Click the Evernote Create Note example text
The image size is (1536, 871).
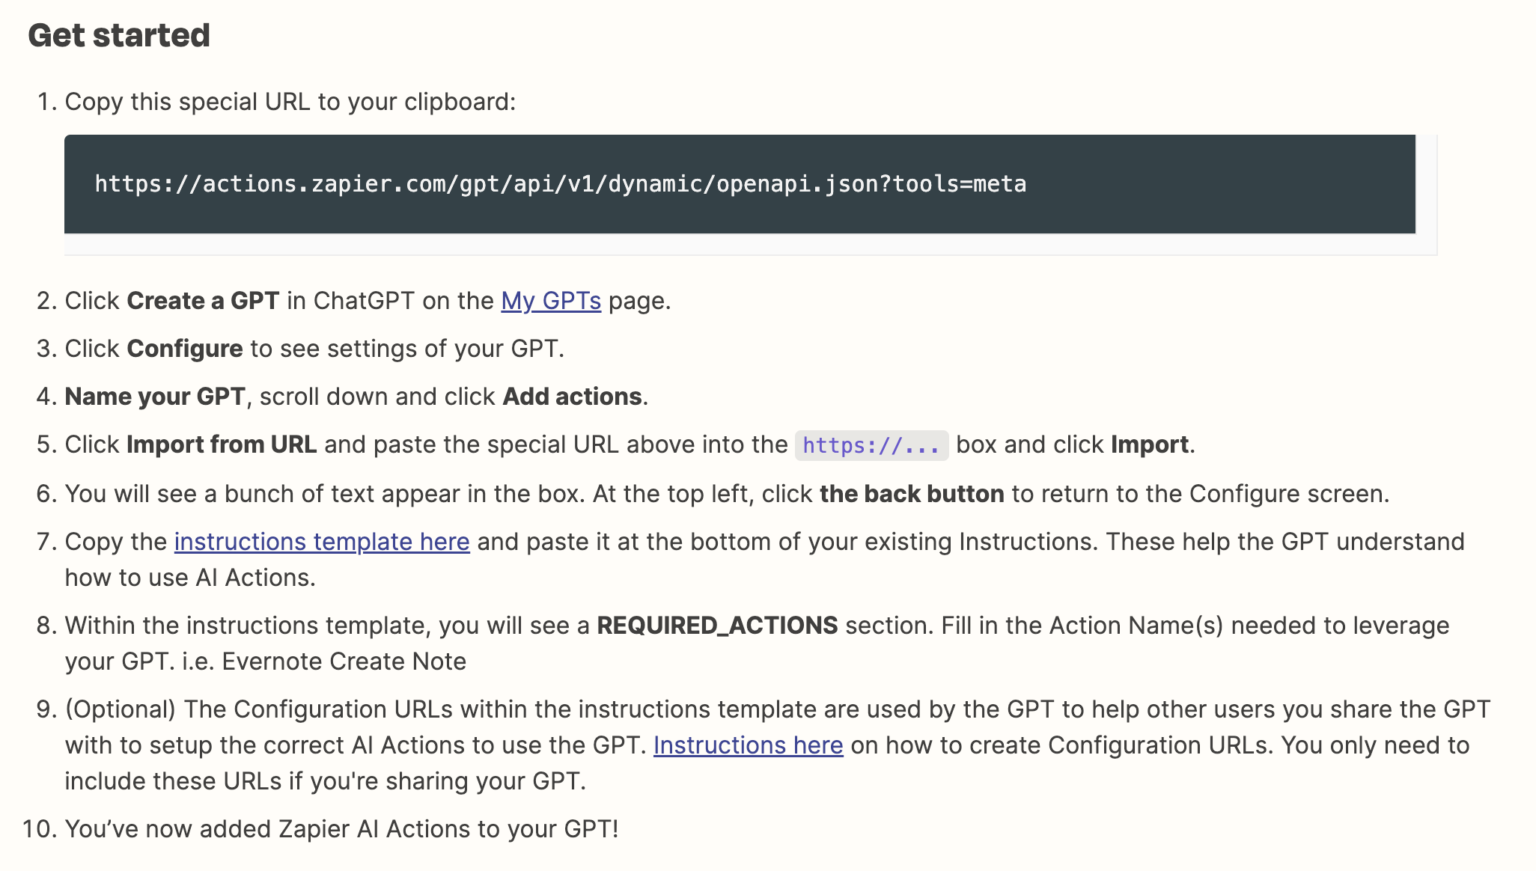(x=343, y=662)
